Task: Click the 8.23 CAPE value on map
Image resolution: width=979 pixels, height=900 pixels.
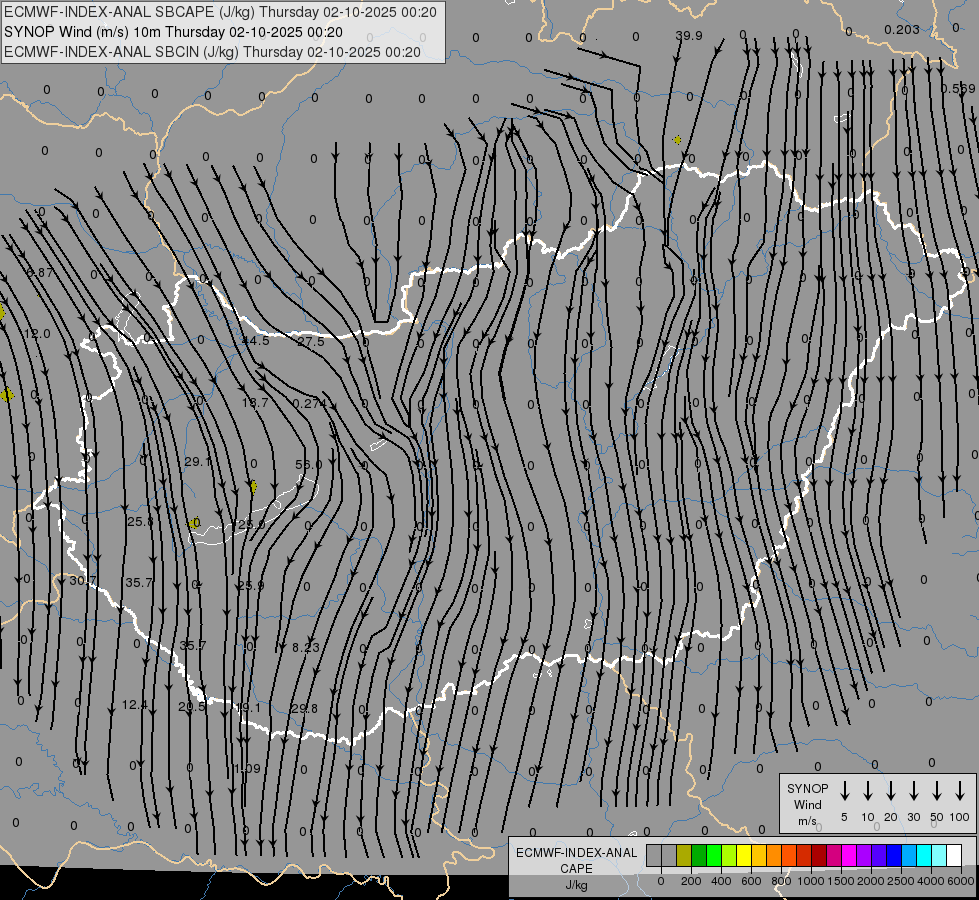Action: coord(306,647)
